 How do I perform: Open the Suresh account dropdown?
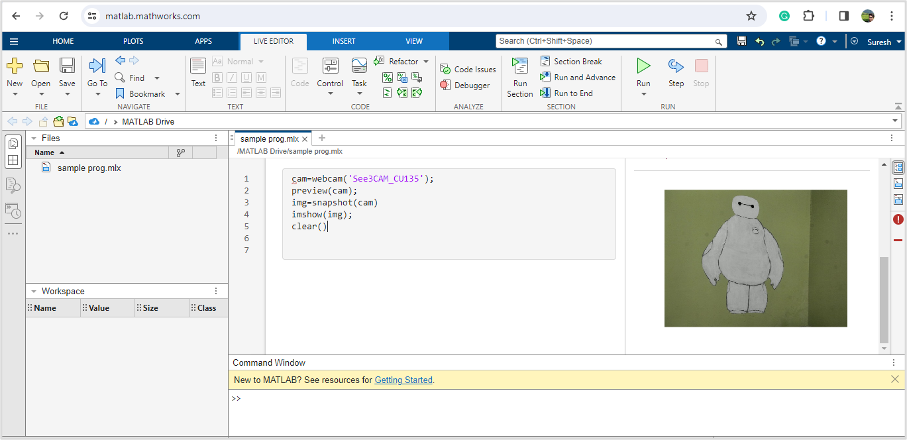pos(883,42)
